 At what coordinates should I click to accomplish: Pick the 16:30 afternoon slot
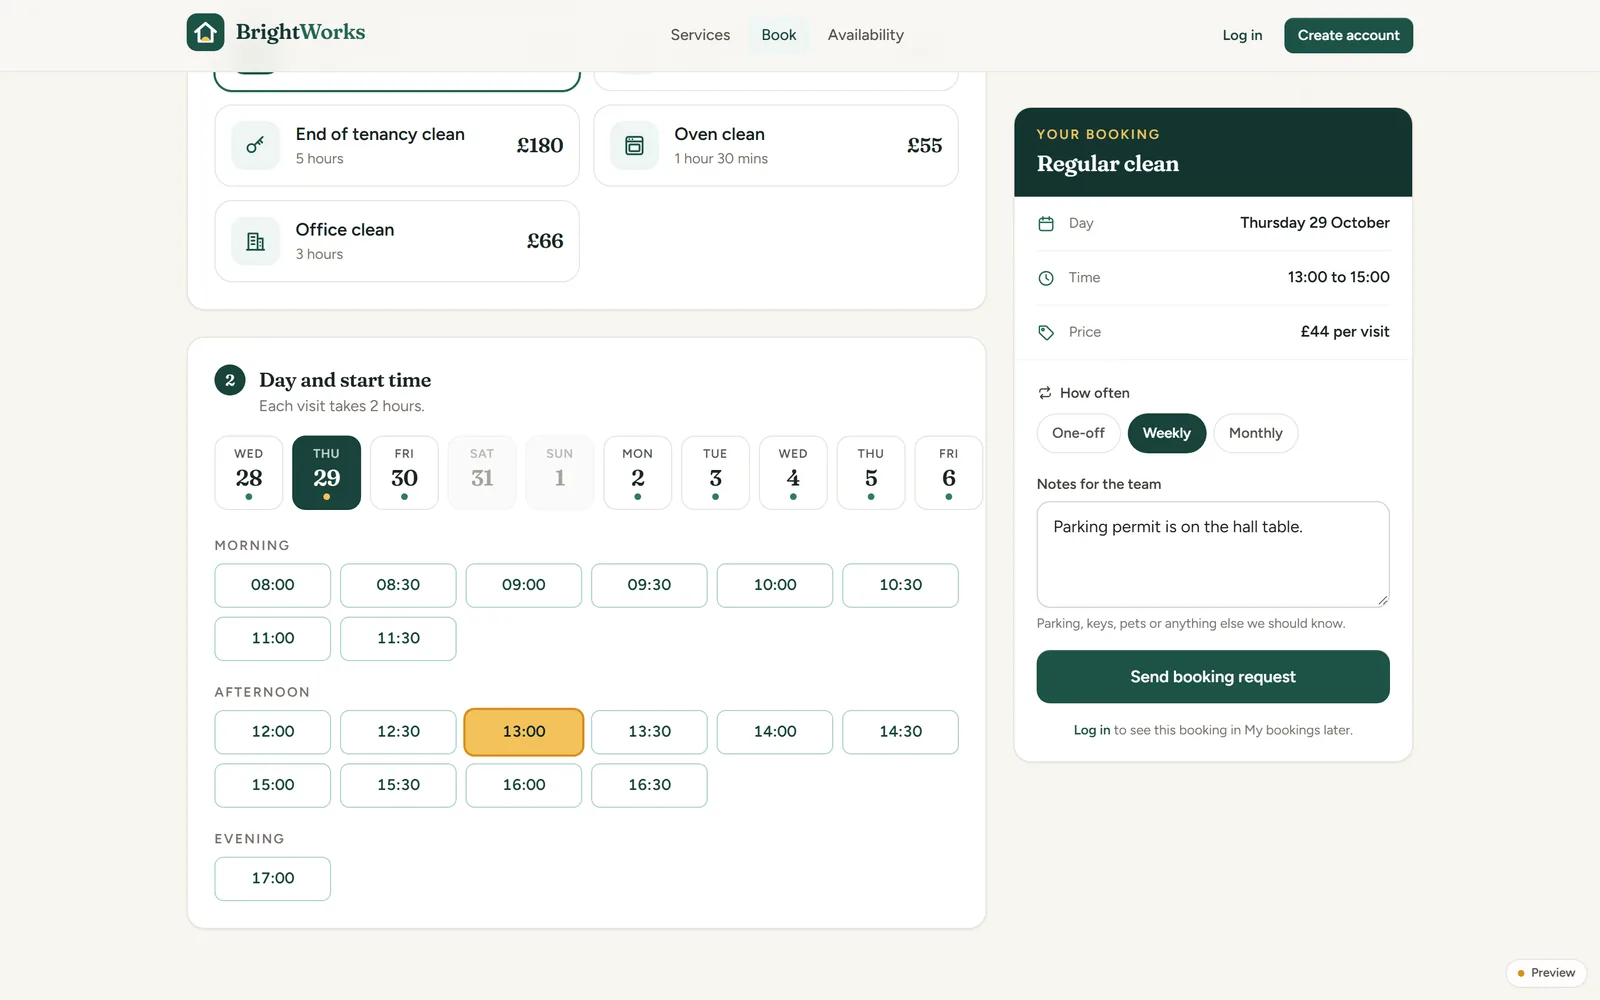pyautogui.click(x=649, y=785)
